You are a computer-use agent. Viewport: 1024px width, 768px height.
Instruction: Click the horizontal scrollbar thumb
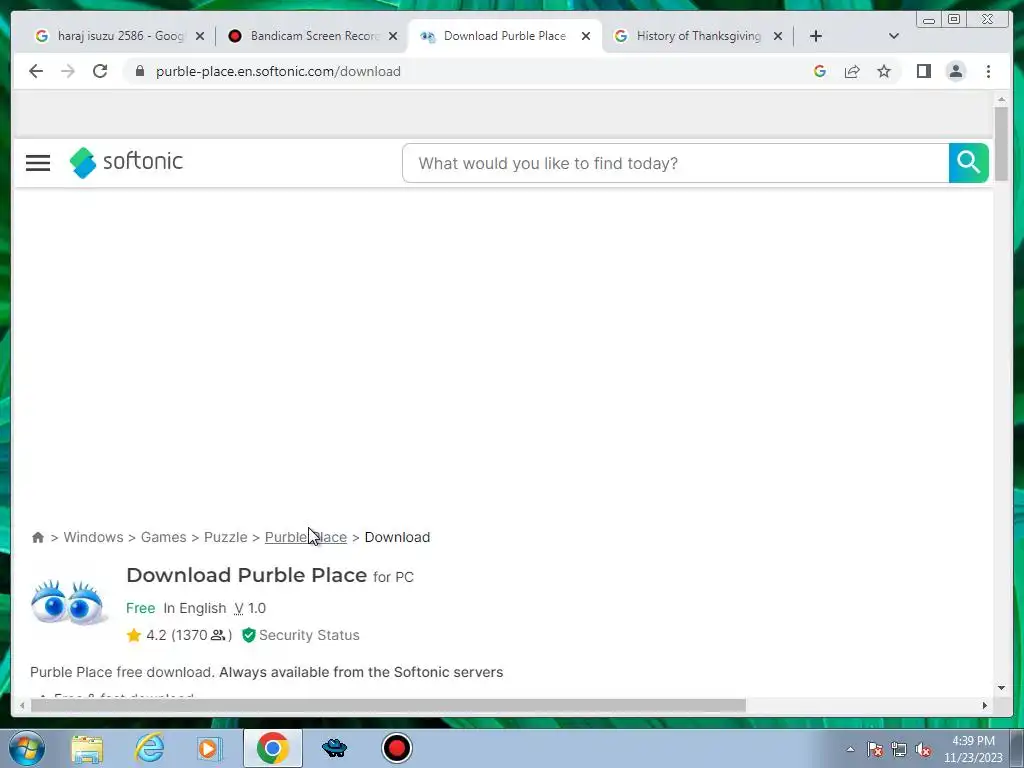pos(388,705)
